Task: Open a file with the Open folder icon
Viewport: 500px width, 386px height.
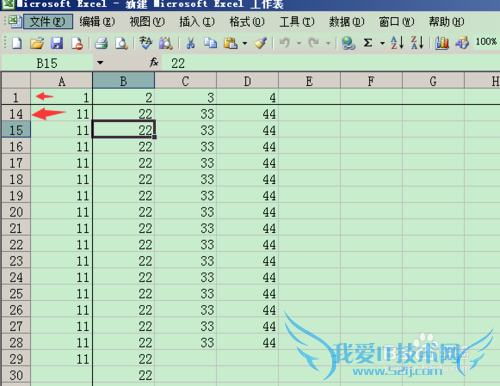Action: tap(37, 43)
